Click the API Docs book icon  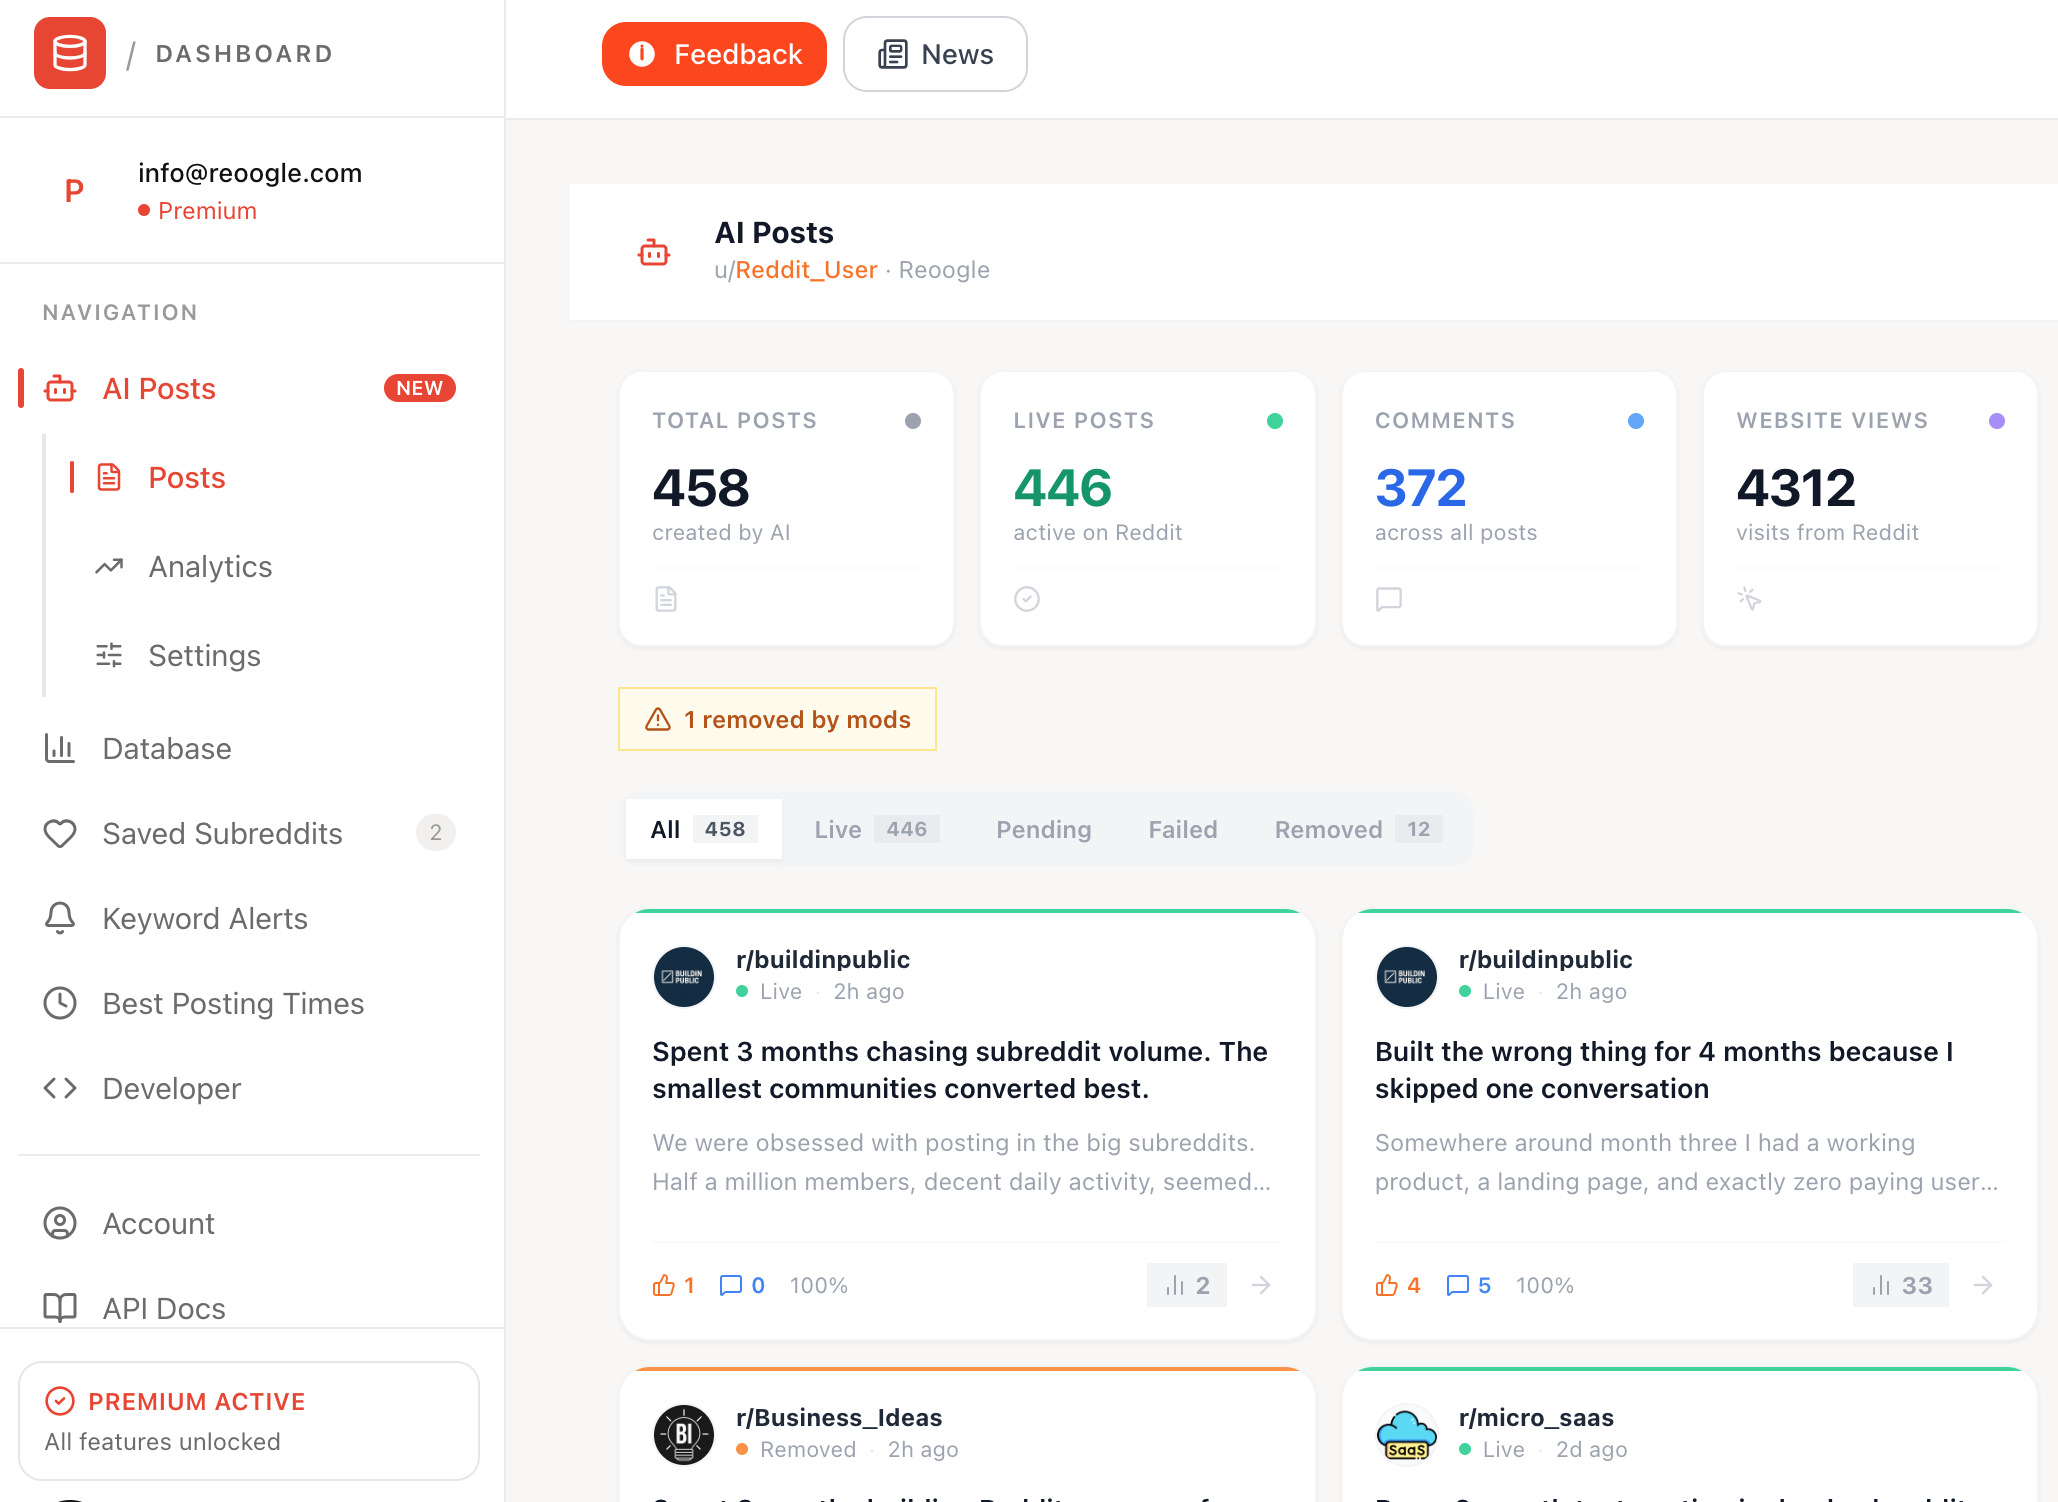[x=60, y=1308]
